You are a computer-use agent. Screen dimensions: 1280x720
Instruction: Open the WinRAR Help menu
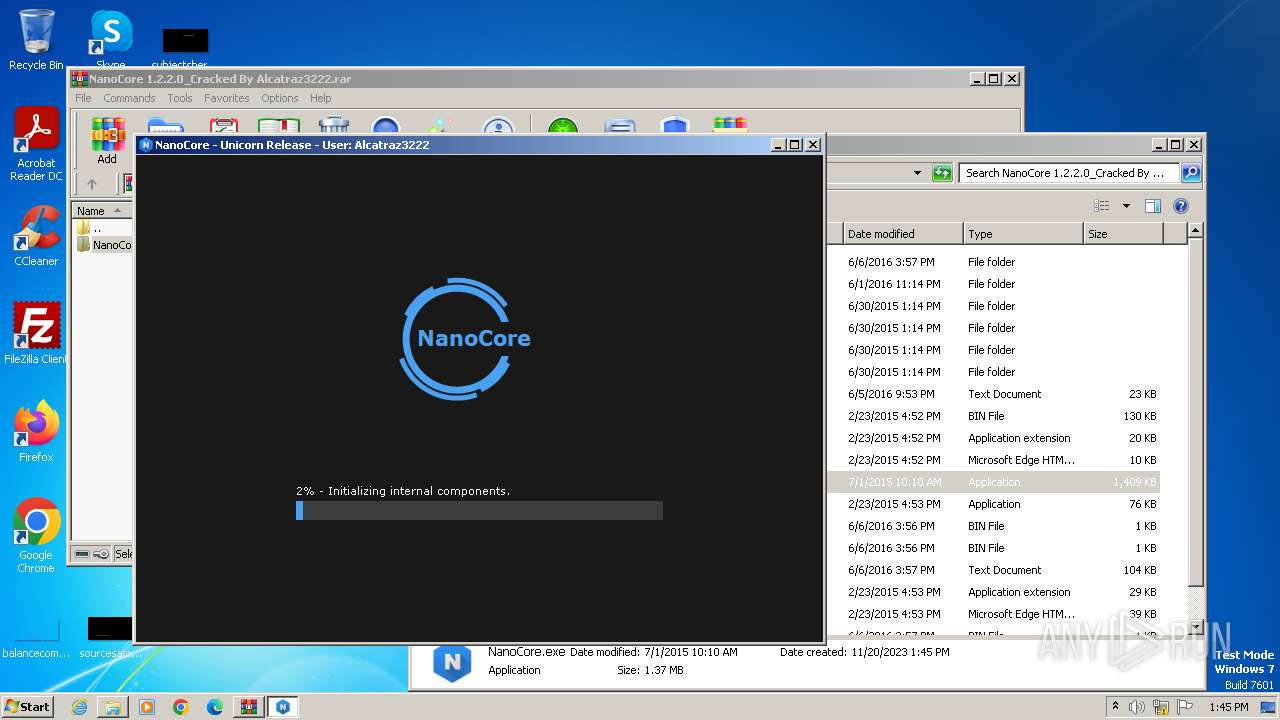pyautogui.click(x=320, y=98)
